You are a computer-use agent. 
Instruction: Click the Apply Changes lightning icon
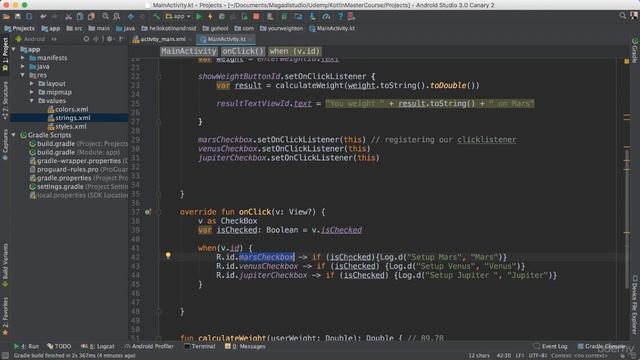click(210, 17)
